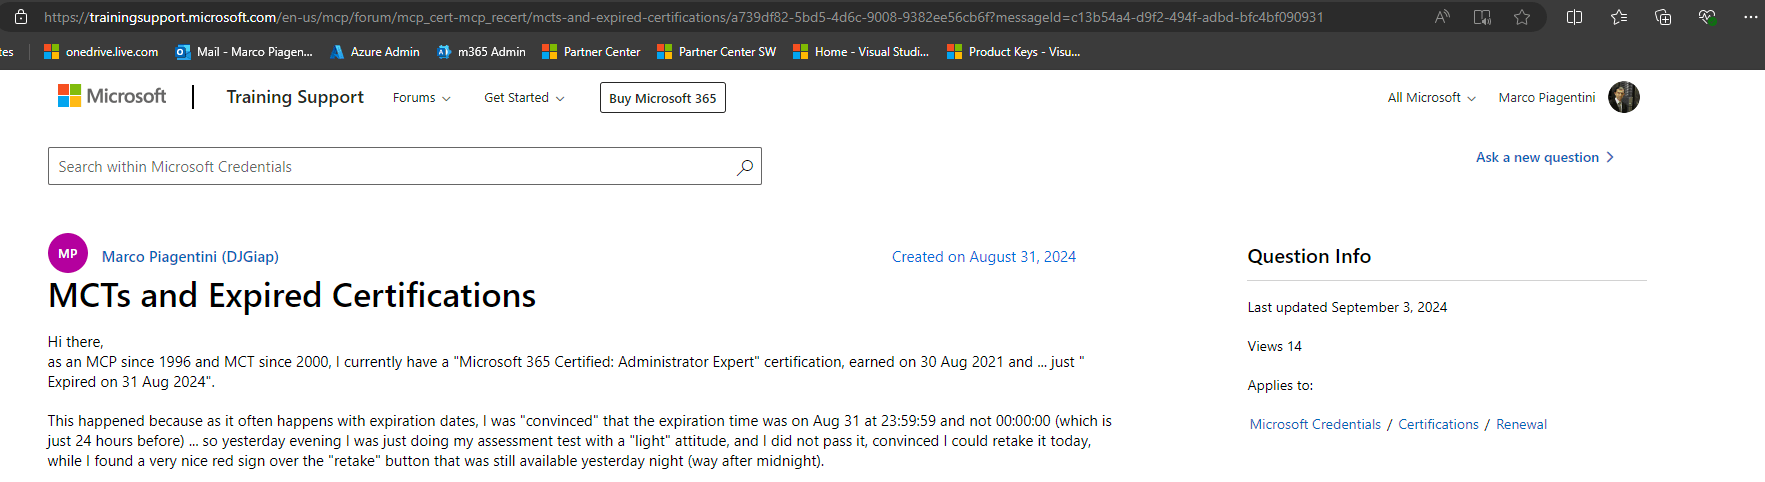Viewport: 1765px width, 482px height.
Task: Open author Marco Piagentini (DJGiap) profile
Action: [x=190, y=257]
